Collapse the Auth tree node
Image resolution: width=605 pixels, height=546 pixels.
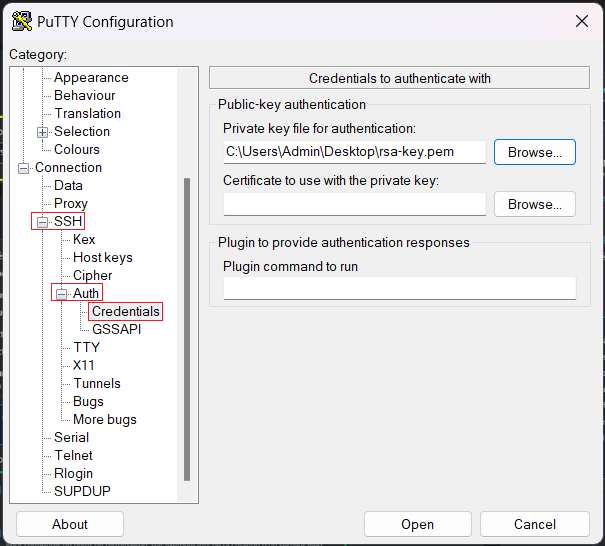[61, 294]
